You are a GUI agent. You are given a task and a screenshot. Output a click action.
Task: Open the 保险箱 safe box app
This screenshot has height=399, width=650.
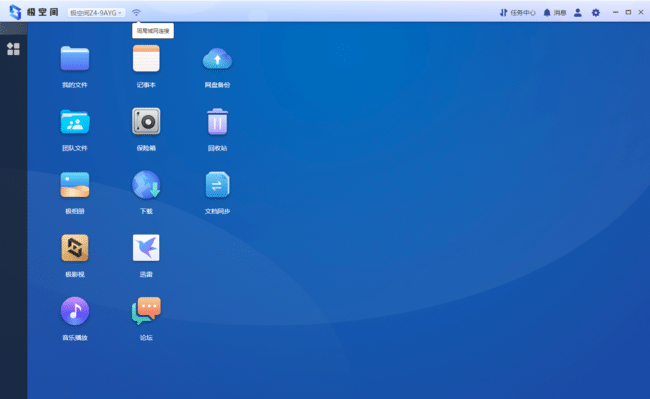[146, 121]
